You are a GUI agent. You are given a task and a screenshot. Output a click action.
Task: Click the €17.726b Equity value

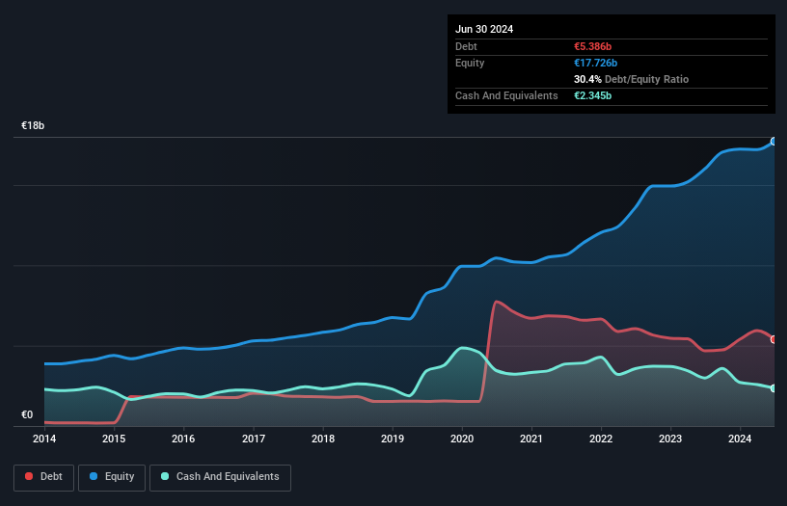[x=596, y=63]
